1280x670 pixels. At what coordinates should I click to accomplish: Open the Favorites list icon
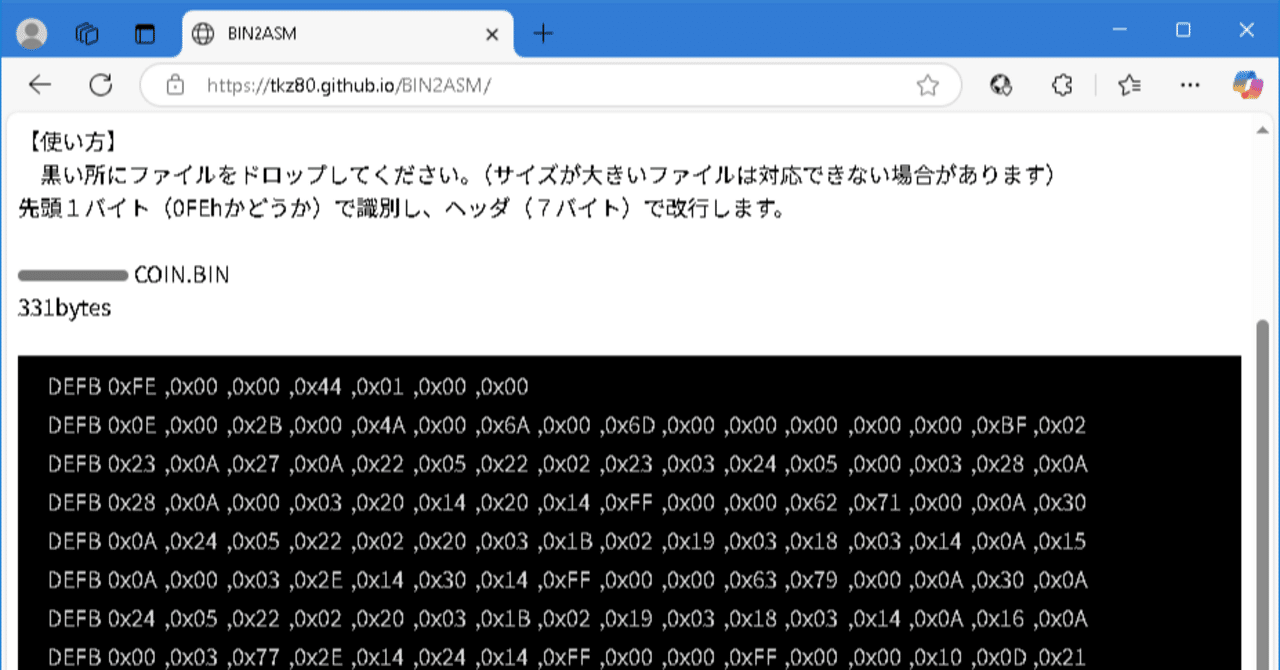tap(1129, 85)
